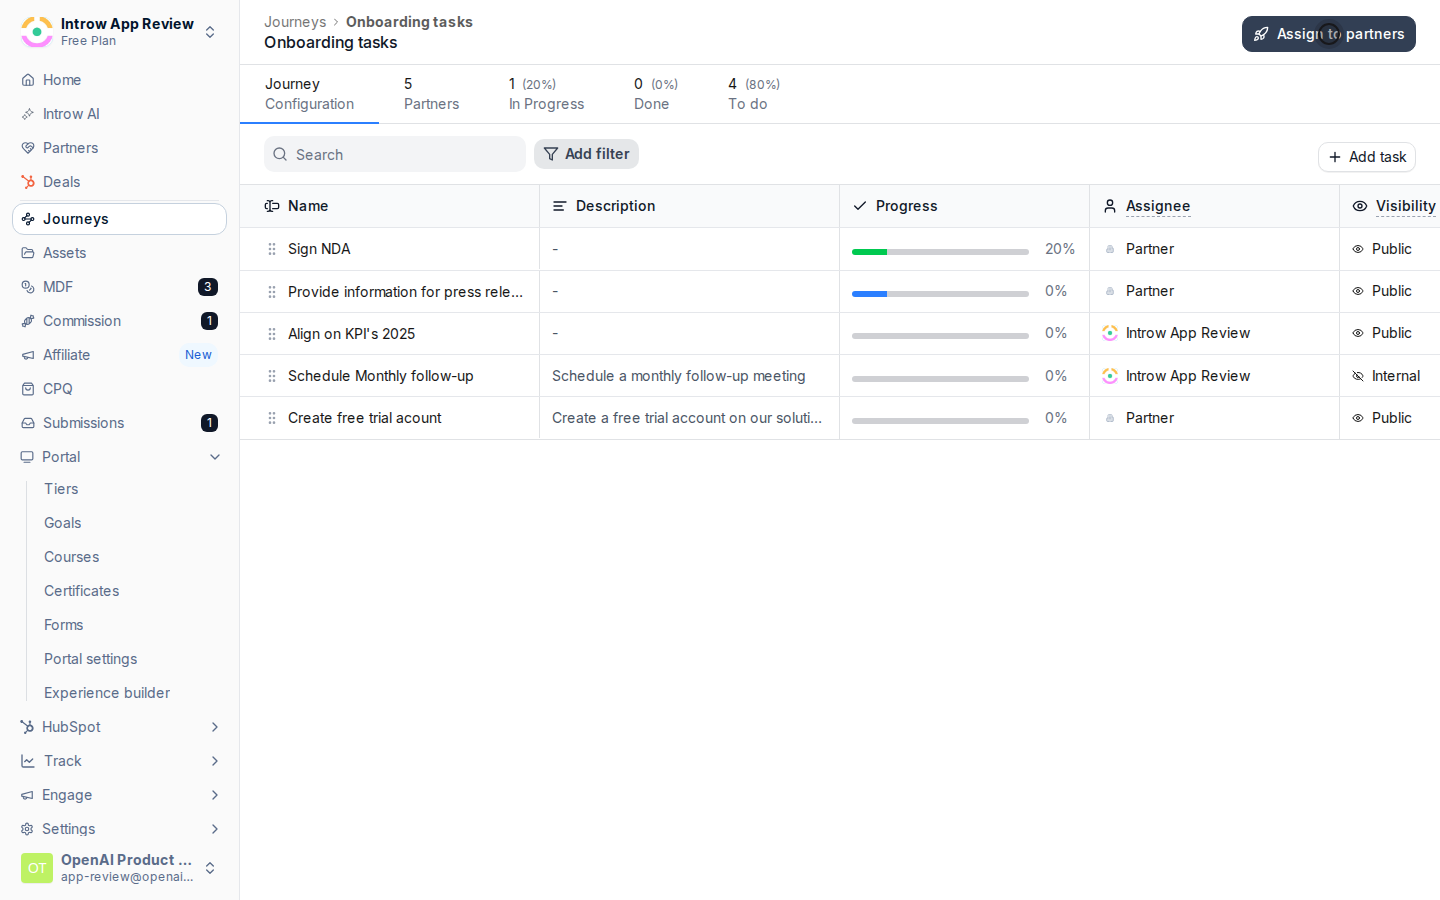The image size is (1440, 900).
Task: Toggle Internal visibility for Schedule Monthly follow-up
Action: (1386, 376)
